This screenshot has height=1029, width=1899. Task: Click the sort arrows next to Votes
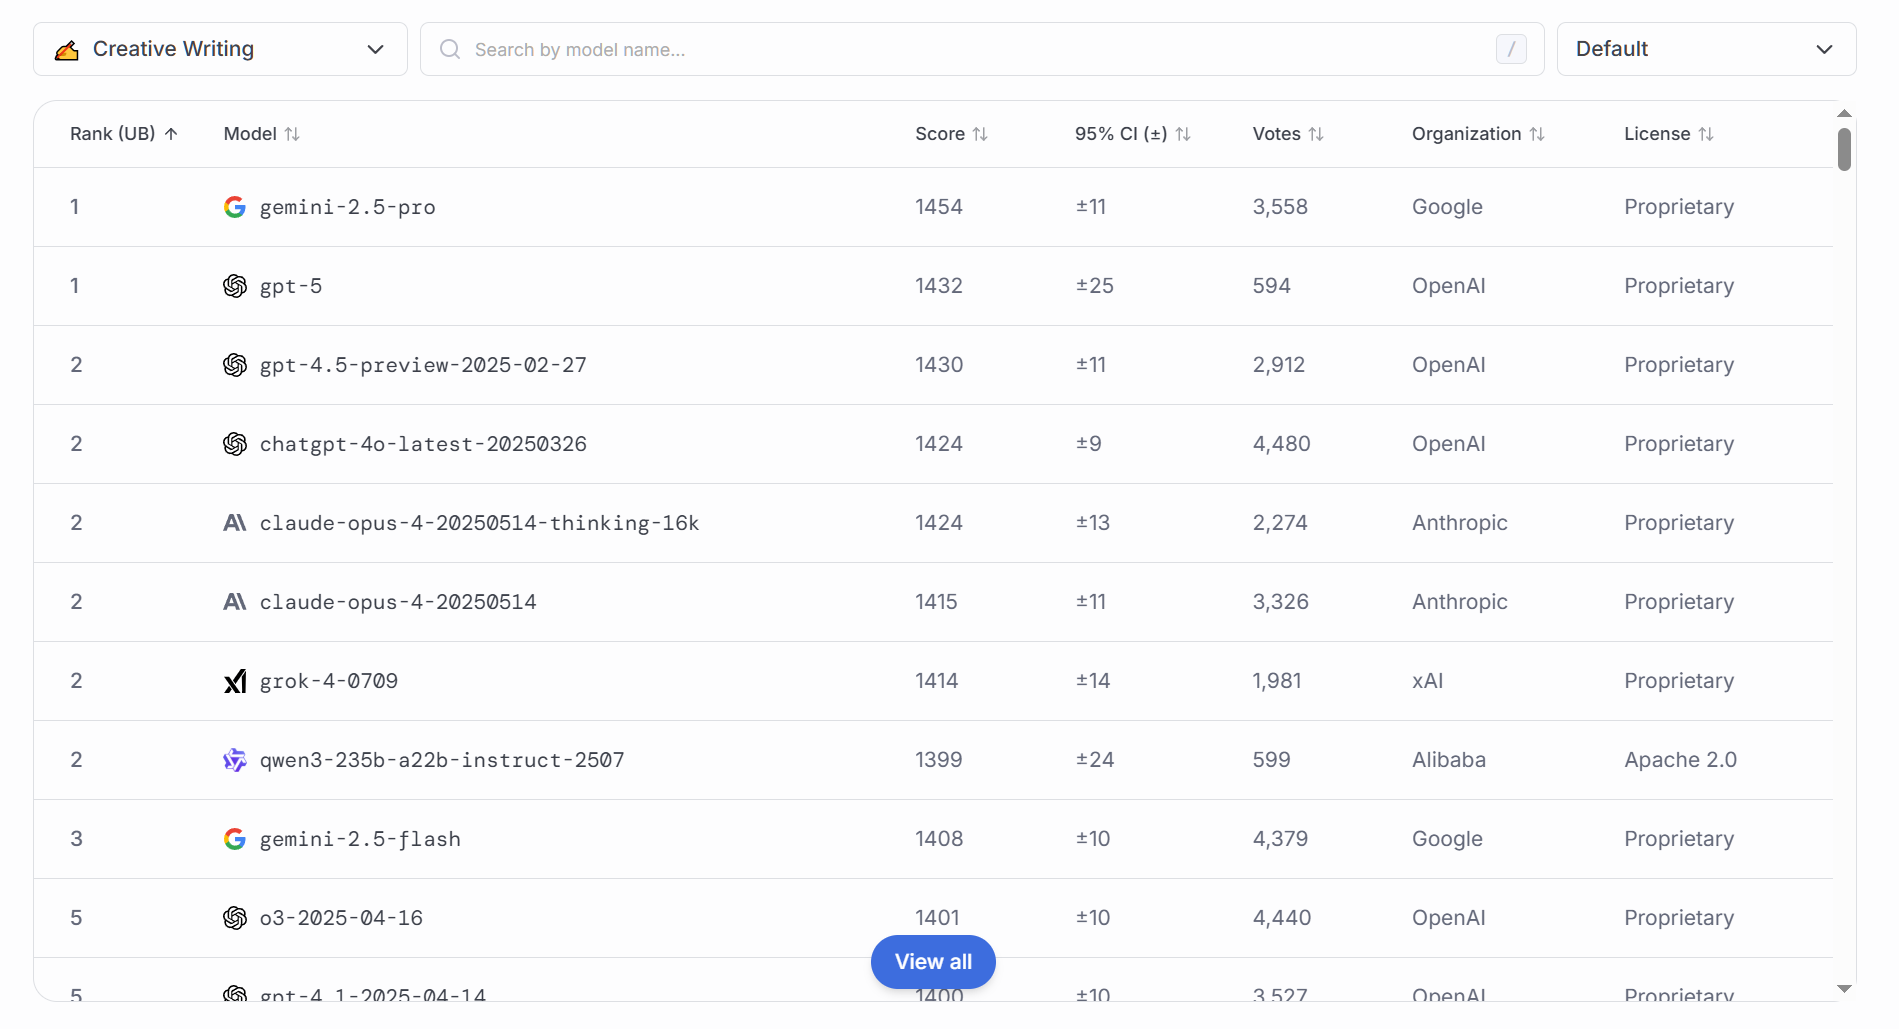pyautogui.click(x=1316, y=134)
